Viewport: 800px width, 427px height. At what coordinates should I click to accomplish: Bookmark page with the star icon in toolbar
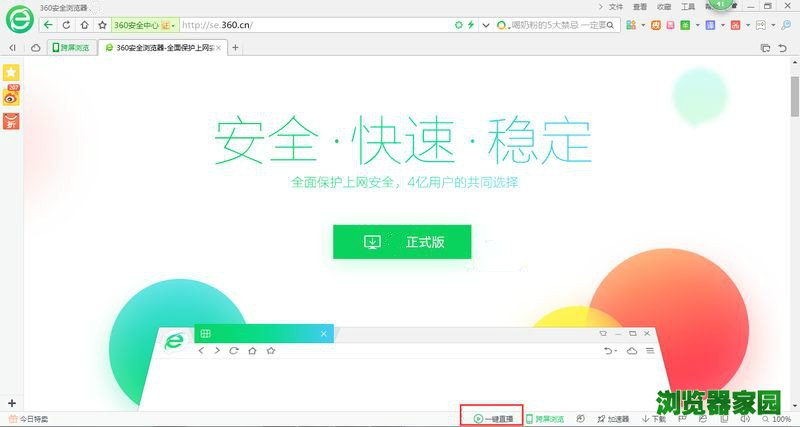pos(101,24)
